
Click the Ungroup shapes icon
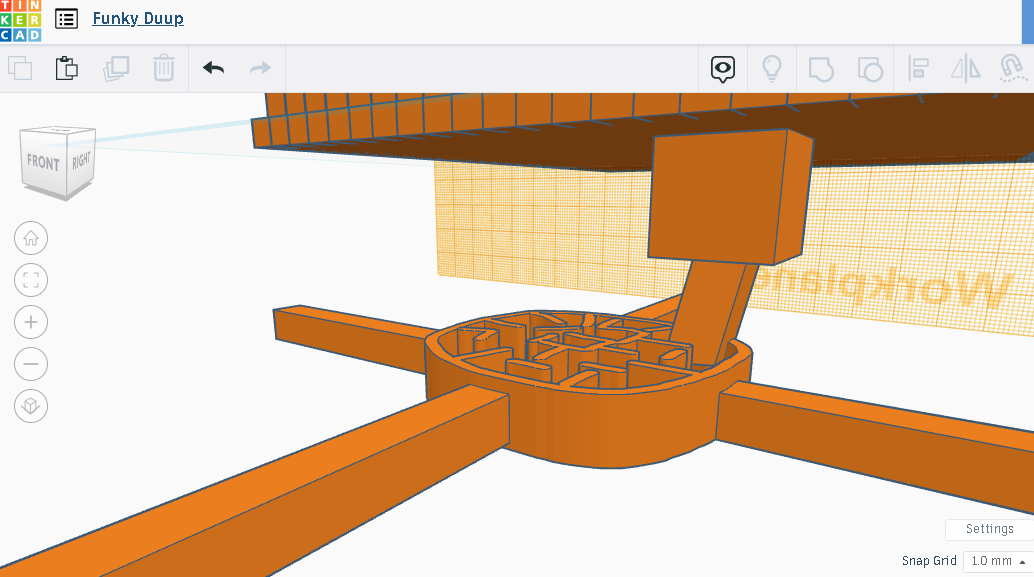point(870,69)
